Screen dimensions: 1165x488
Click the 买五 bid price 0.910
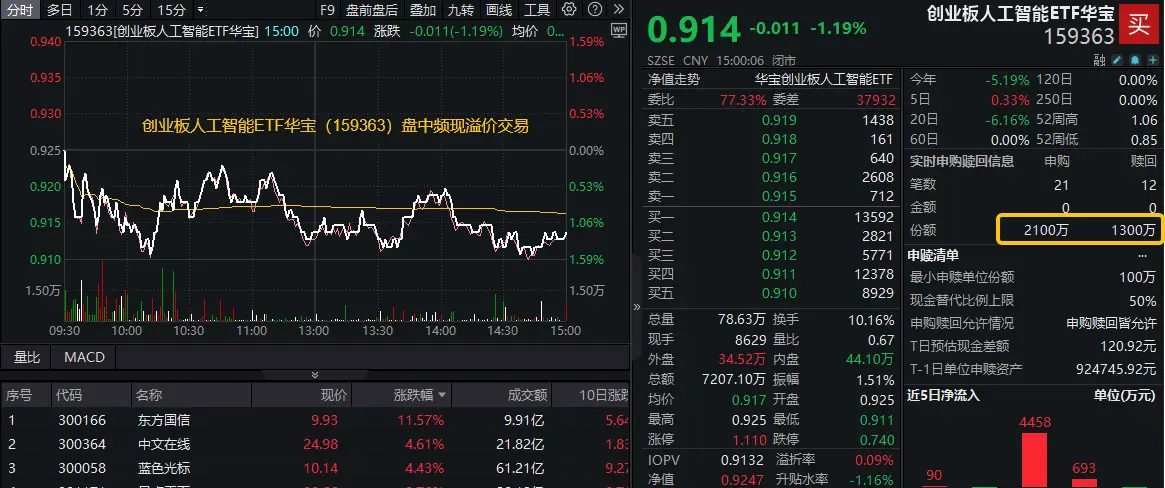click(x=779, y=293)
